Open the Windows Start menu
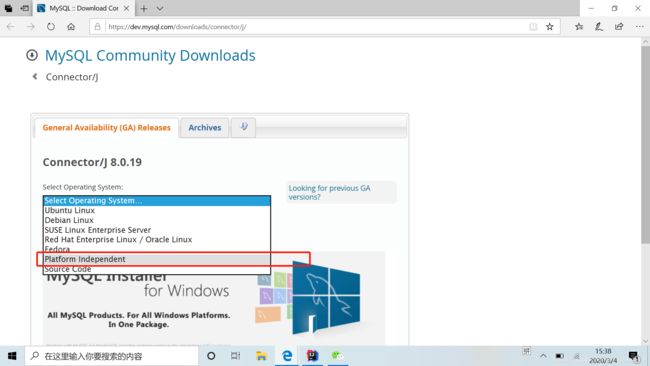650x366 pixels. click(12, 356)
